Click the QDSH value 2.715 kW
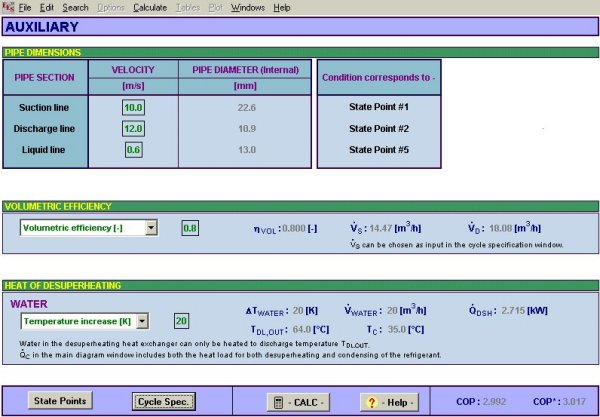The height and width of the screenshot is (417, 600). [513, 311]
